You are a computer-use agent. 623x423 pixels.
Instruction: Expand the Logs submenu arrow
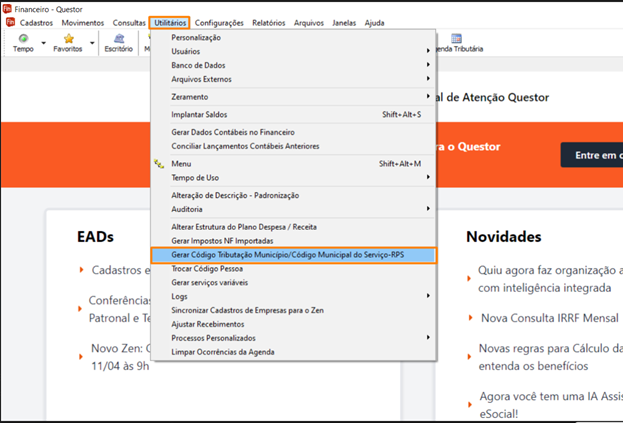(428, 296)
